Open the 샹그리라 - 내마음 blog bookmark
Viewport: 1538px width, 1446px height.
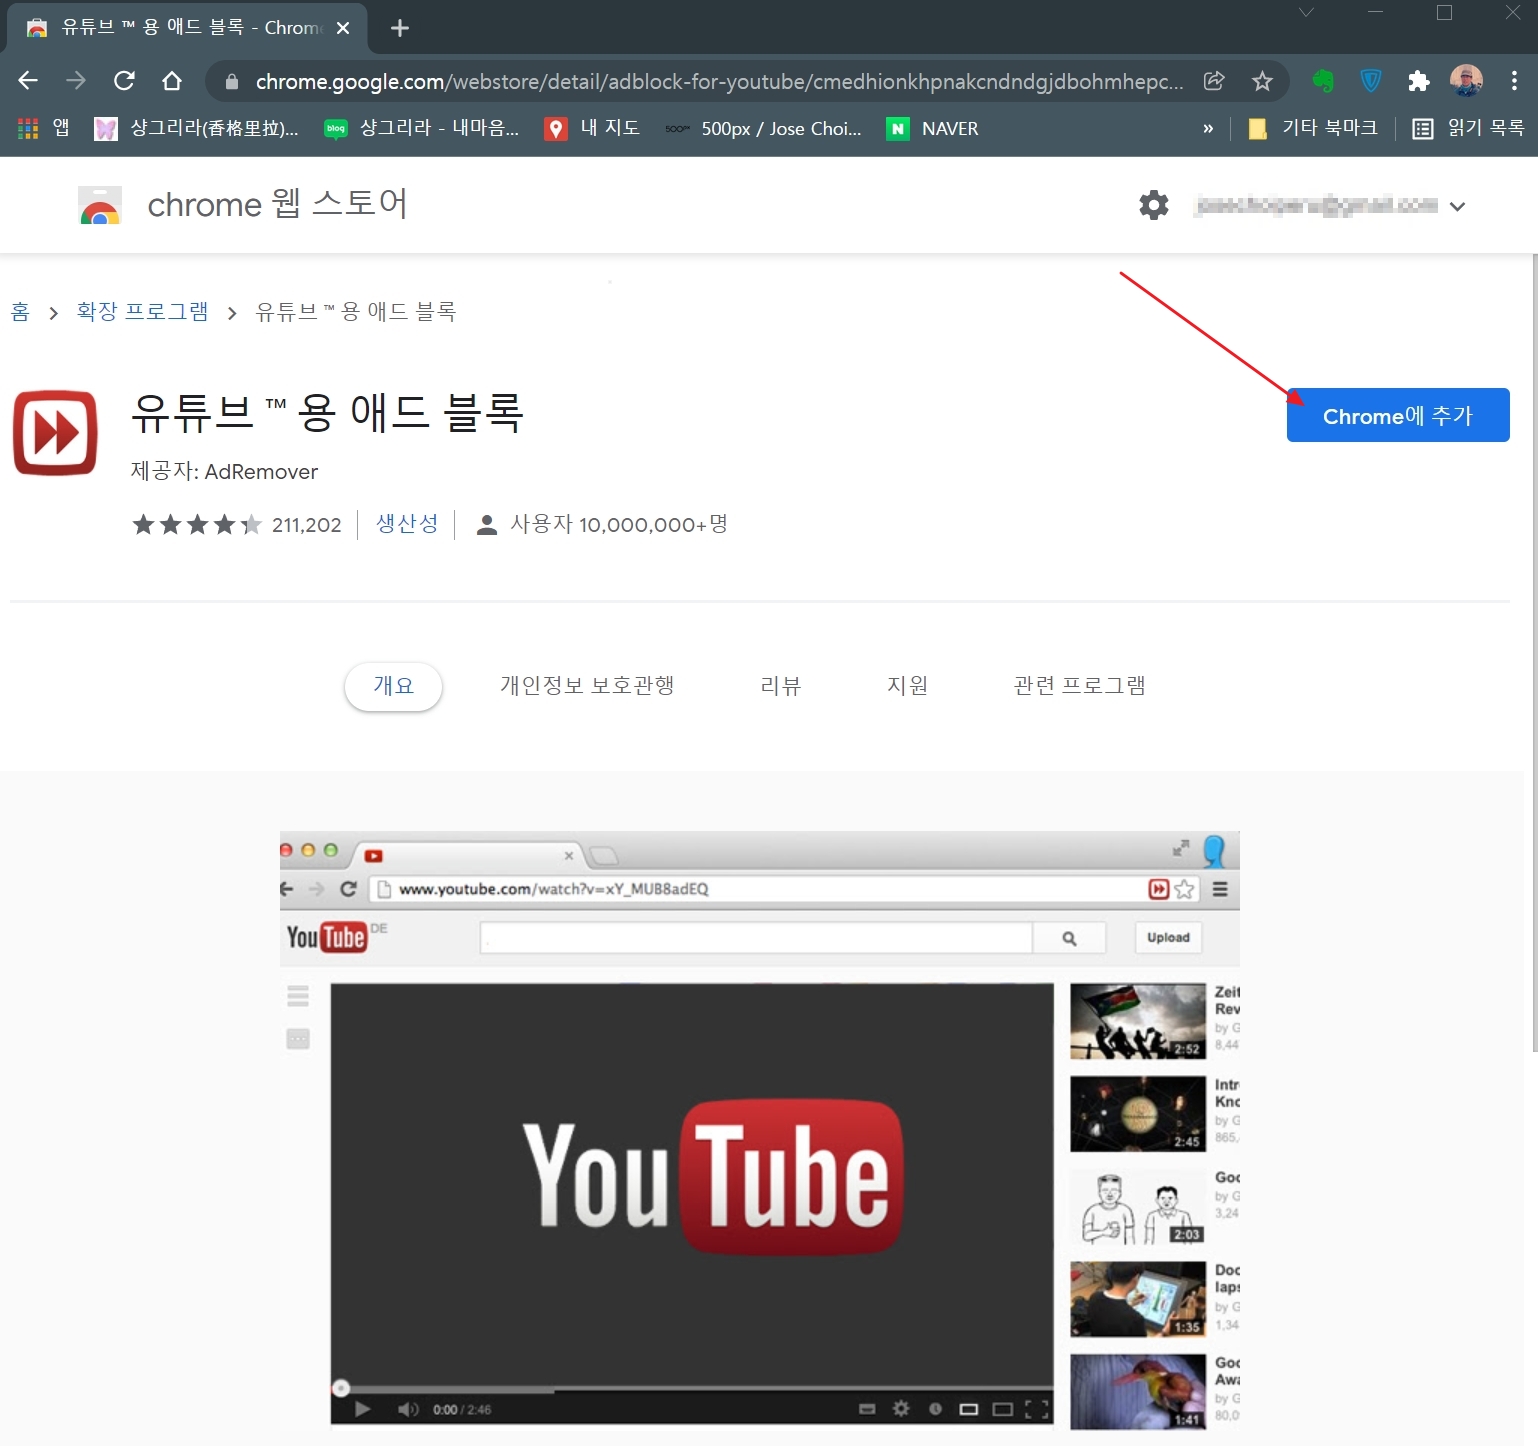click(422, 128)
